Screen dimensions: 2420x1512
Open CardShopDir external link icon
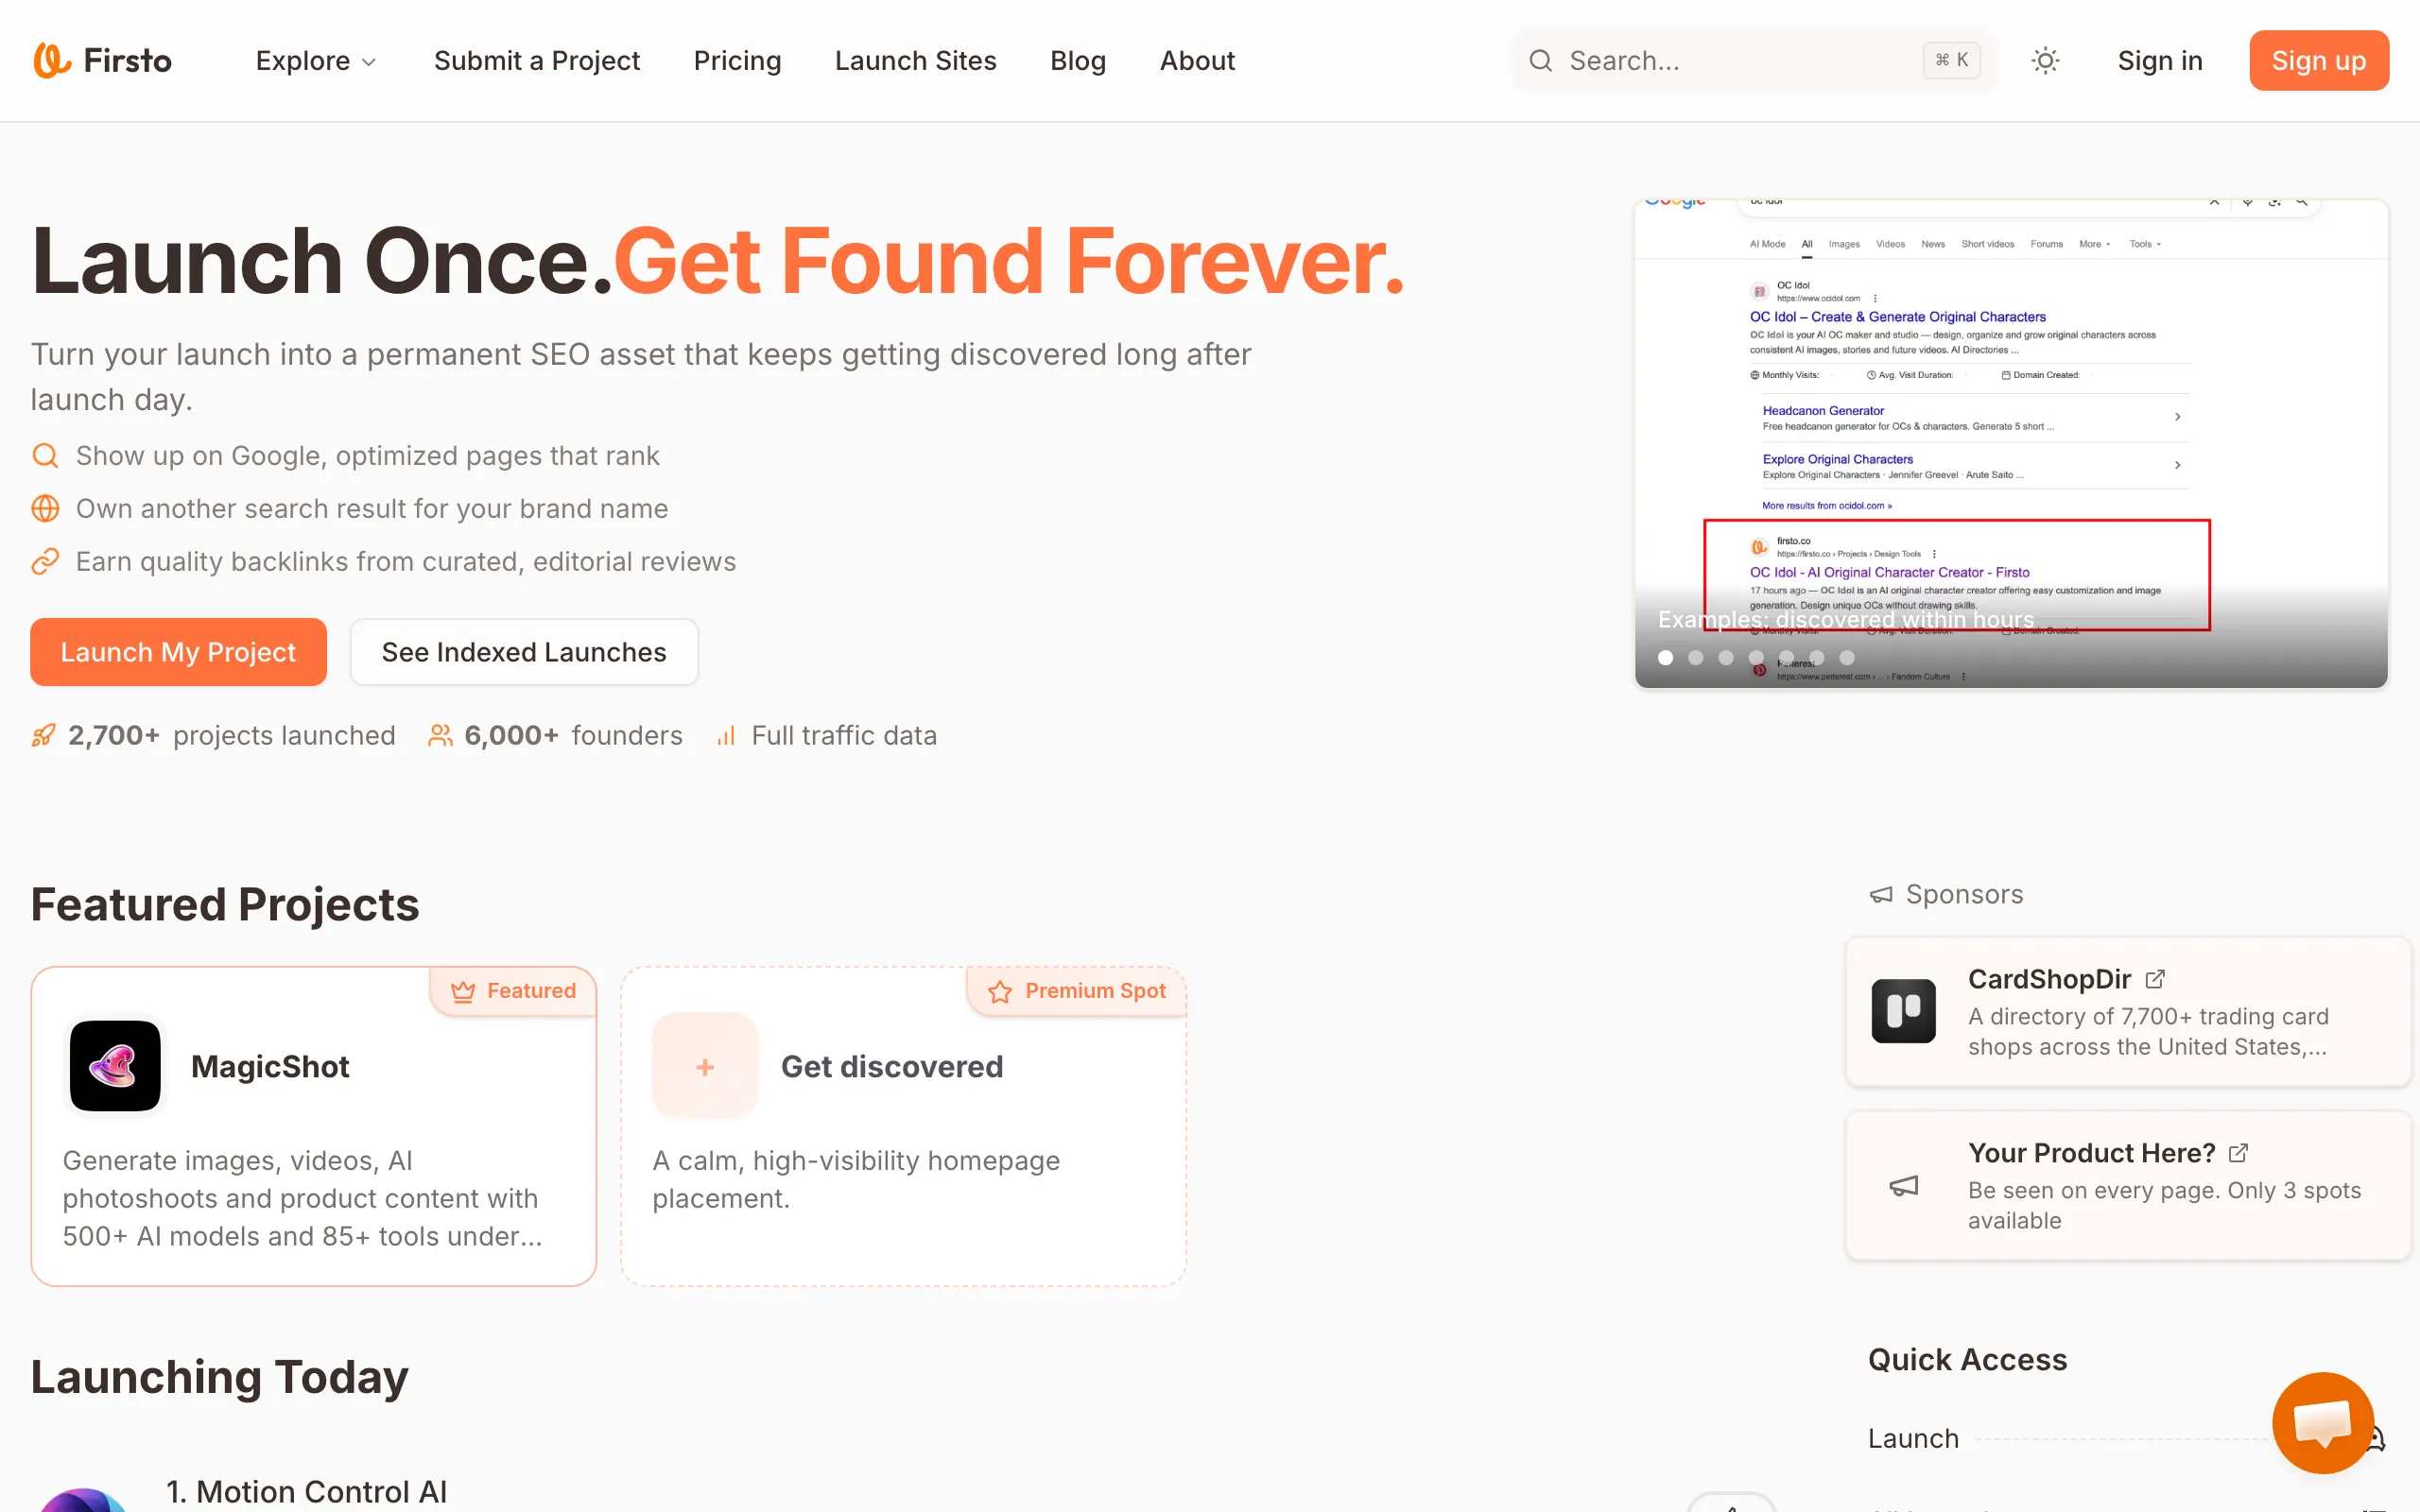[x=2155, y=979]
